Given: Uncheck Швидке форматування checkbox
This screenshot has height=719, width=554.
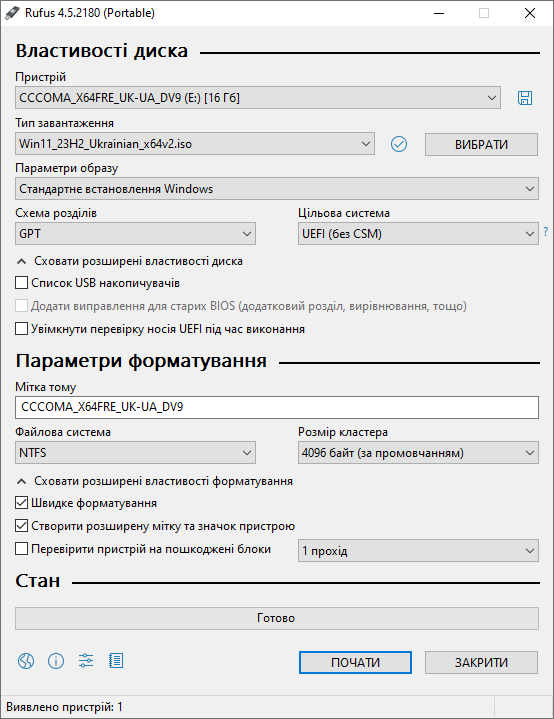Looking at the screenshot, I should pyautogui.click(x=22, y=503).
